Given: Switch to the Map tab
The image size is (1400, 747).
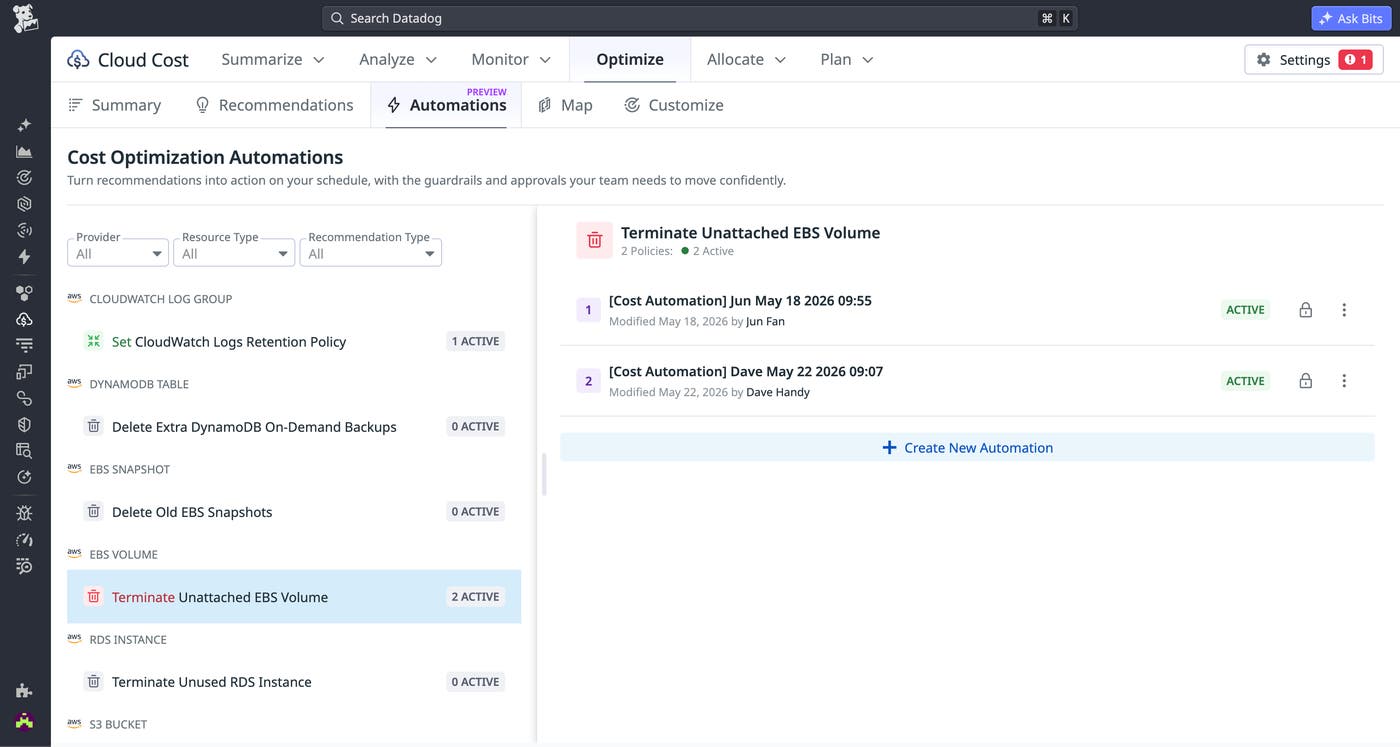Looking at the screenshot, I should pyautogui.click(x=565, y=105).
